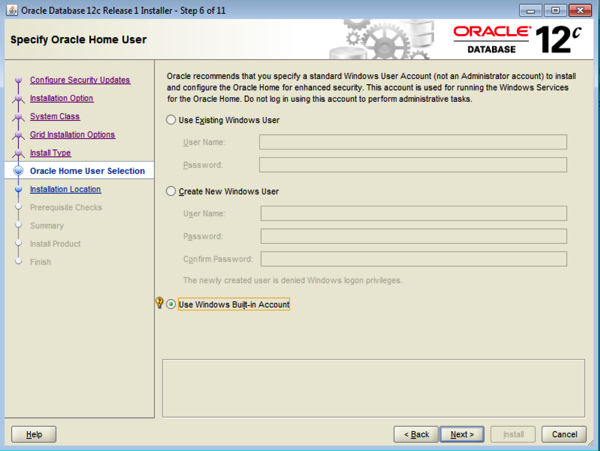This screenshot has height=451, width=600.
Task: Jump to System Class step
Action: [x=55, y=116]
